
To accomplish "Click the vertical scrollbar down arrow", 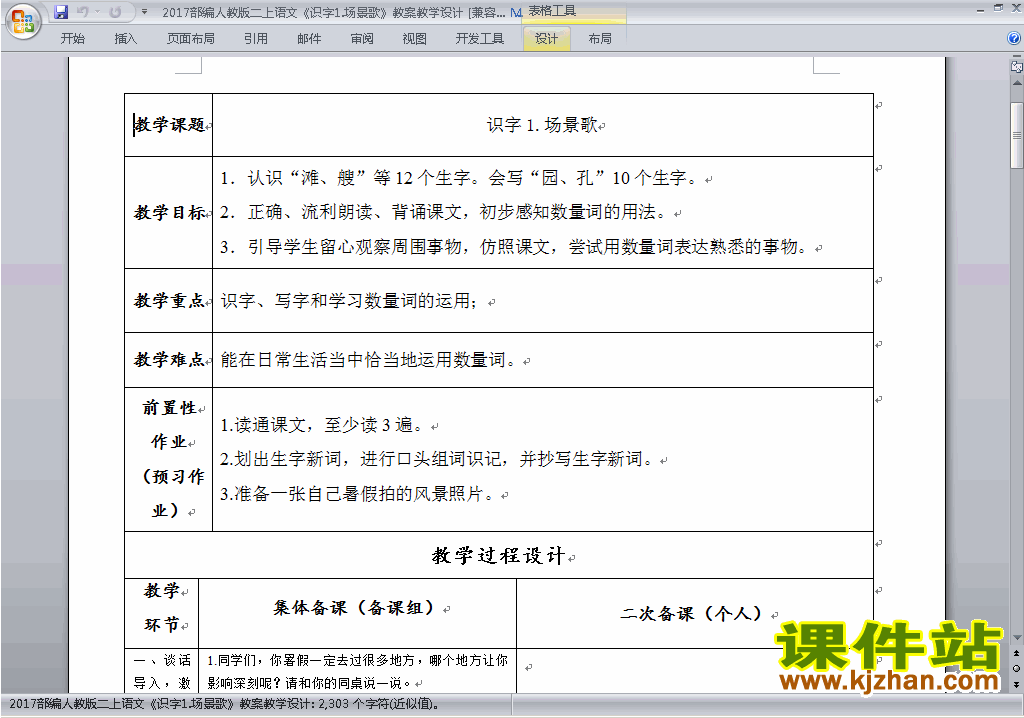I will tap(1017, 638).
